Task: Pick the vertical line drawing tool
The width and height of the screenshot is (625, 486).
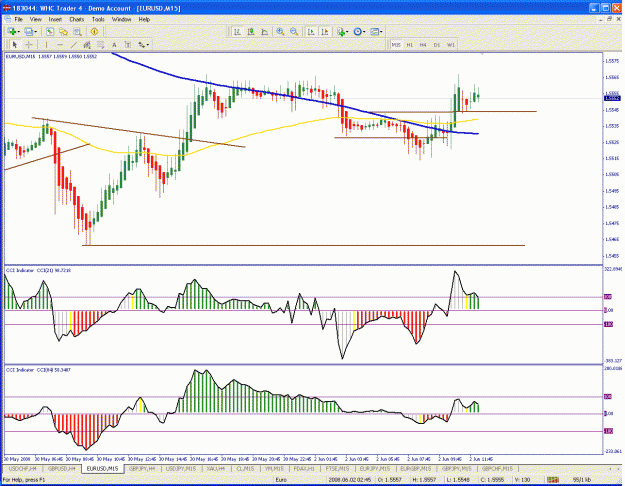Action: click(x=46, y=45)
